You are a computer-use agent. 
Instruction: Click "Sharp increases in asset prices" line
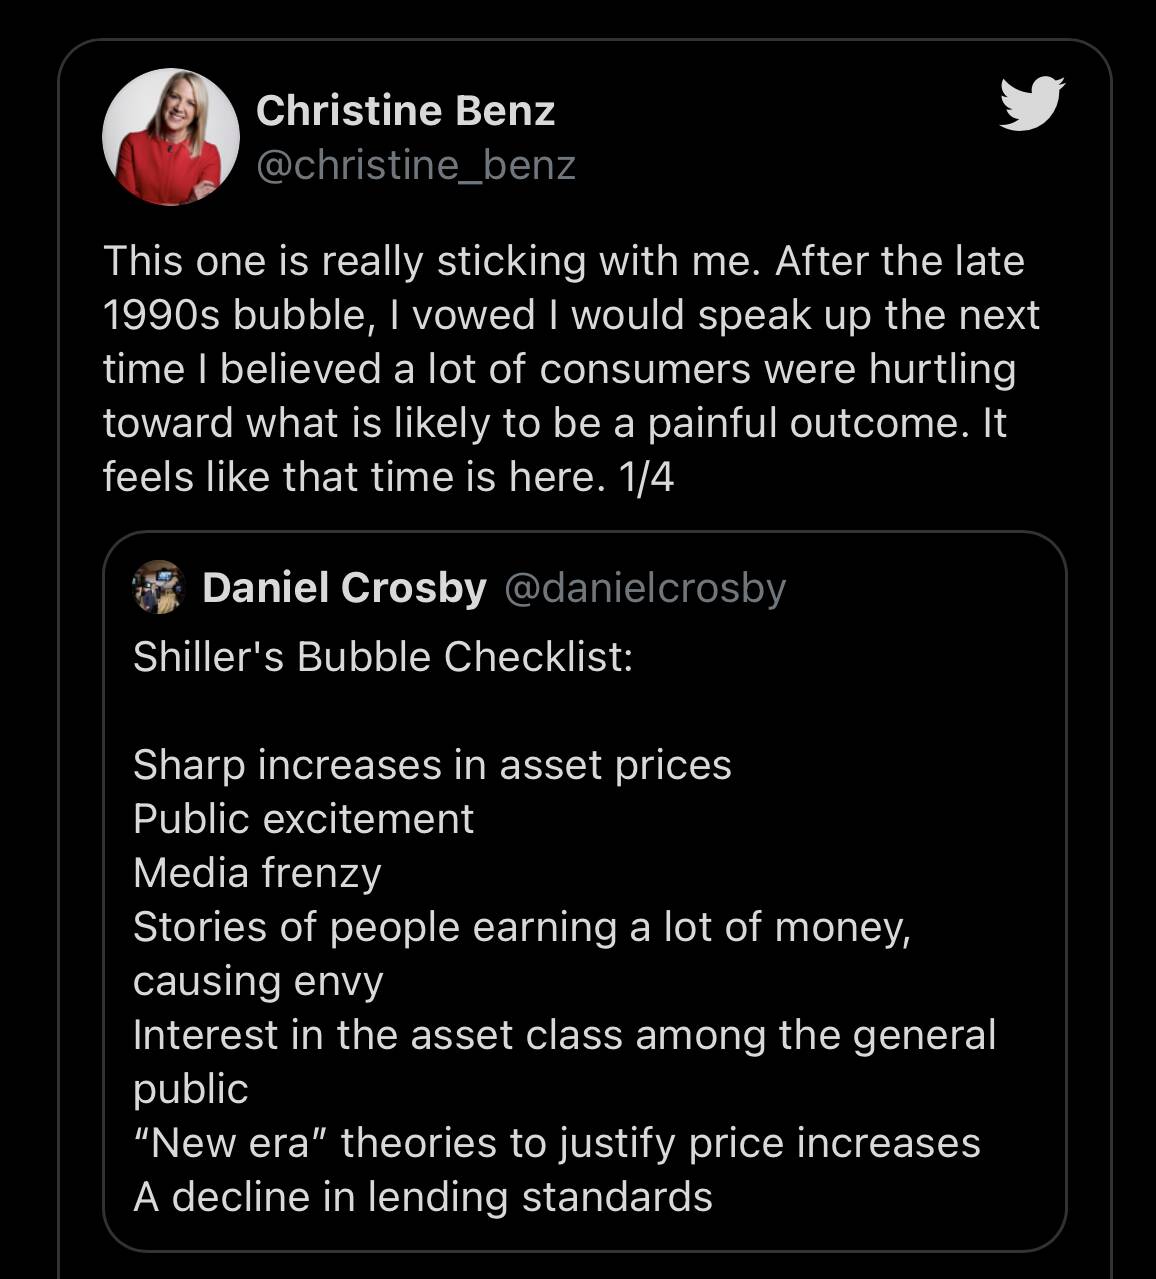tap(432, 765)
